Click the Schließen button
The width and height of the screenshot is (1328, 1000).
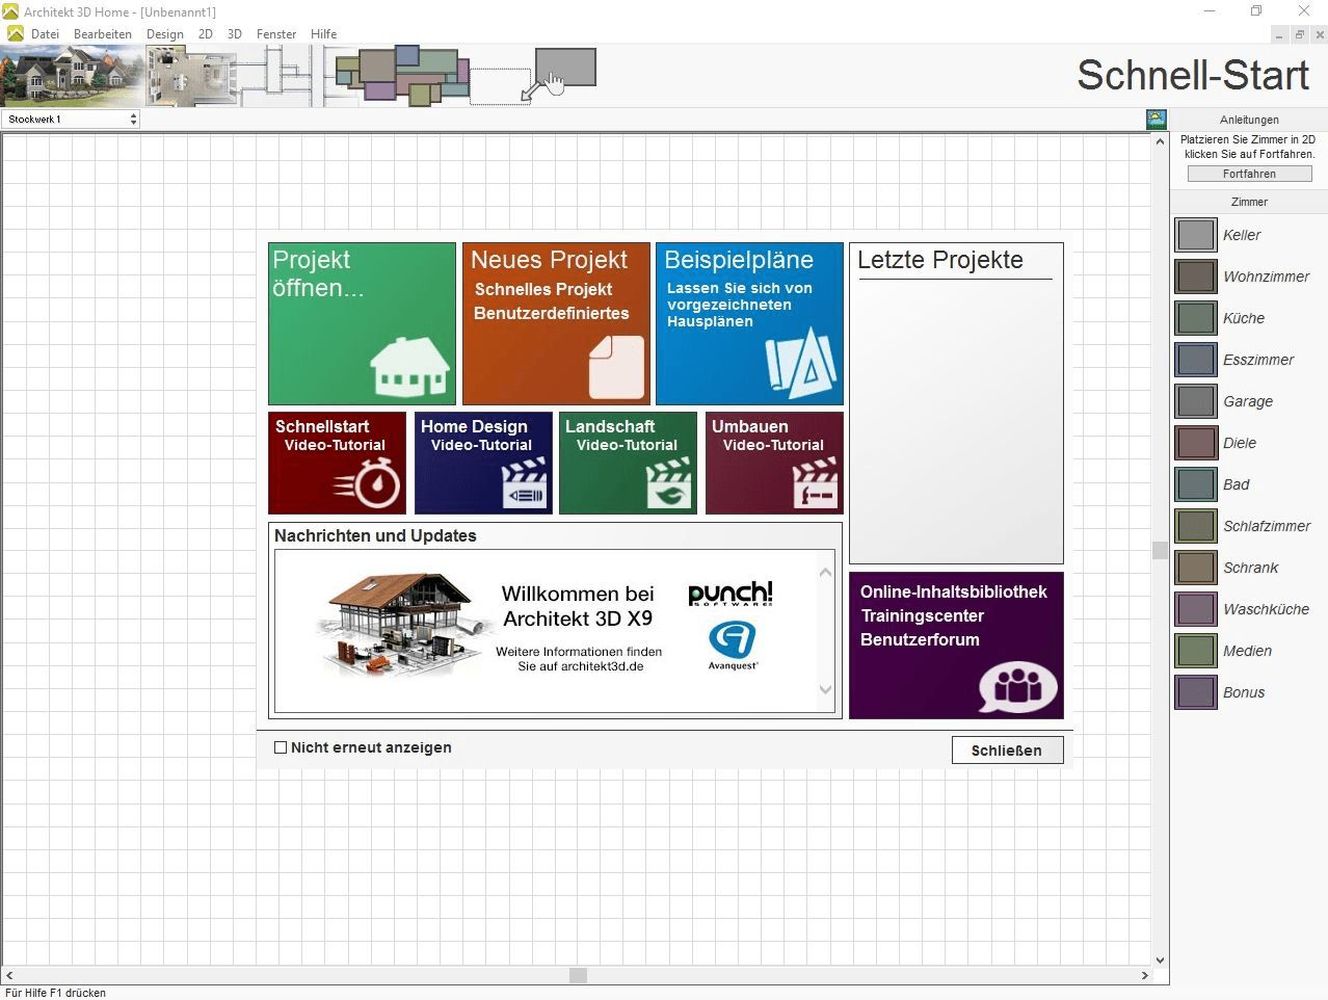pyautogui.click(x=1006, y=750)
